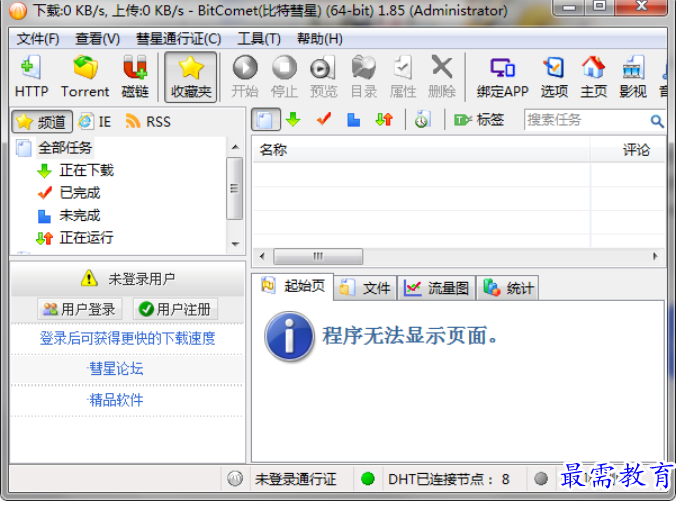Click the 搜索任务 search field
The width and height of the screenshot is (682, 507).
(587, 120)
